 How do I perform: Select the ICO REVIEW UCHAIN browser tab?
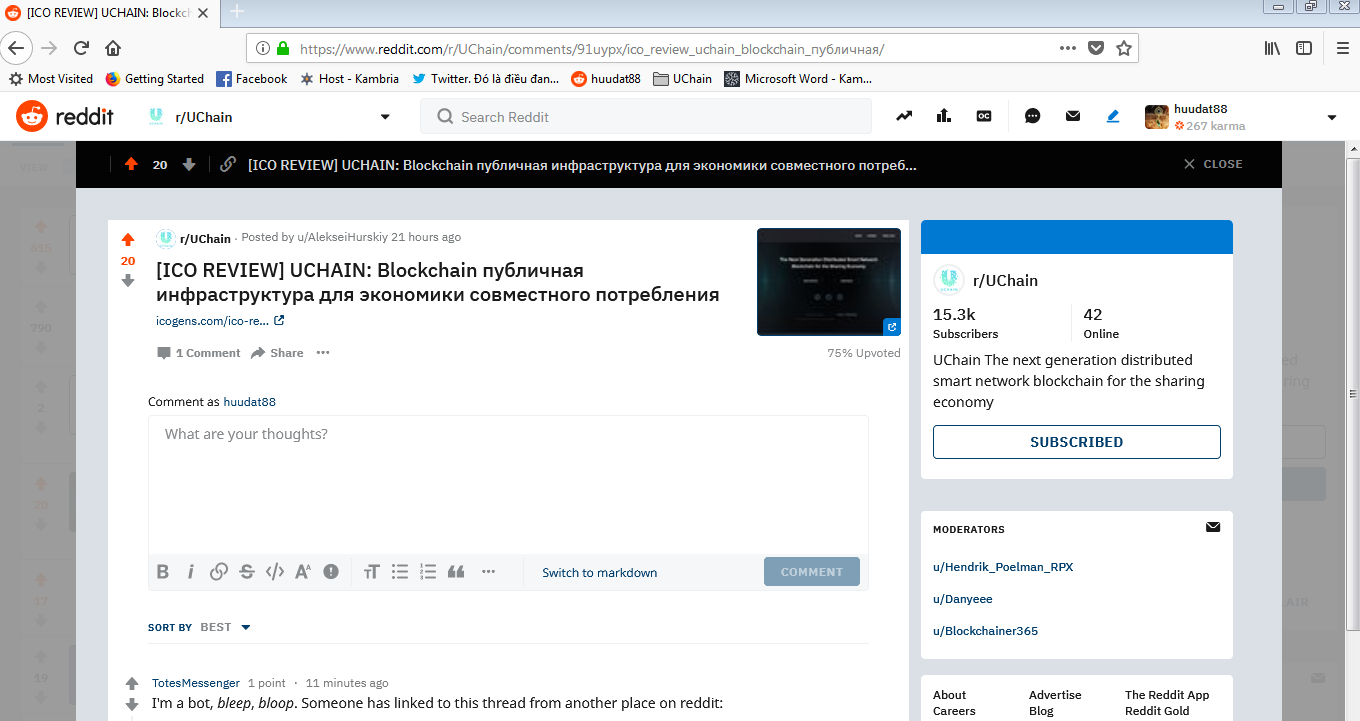pyautogui.click(x=110, y=12)
